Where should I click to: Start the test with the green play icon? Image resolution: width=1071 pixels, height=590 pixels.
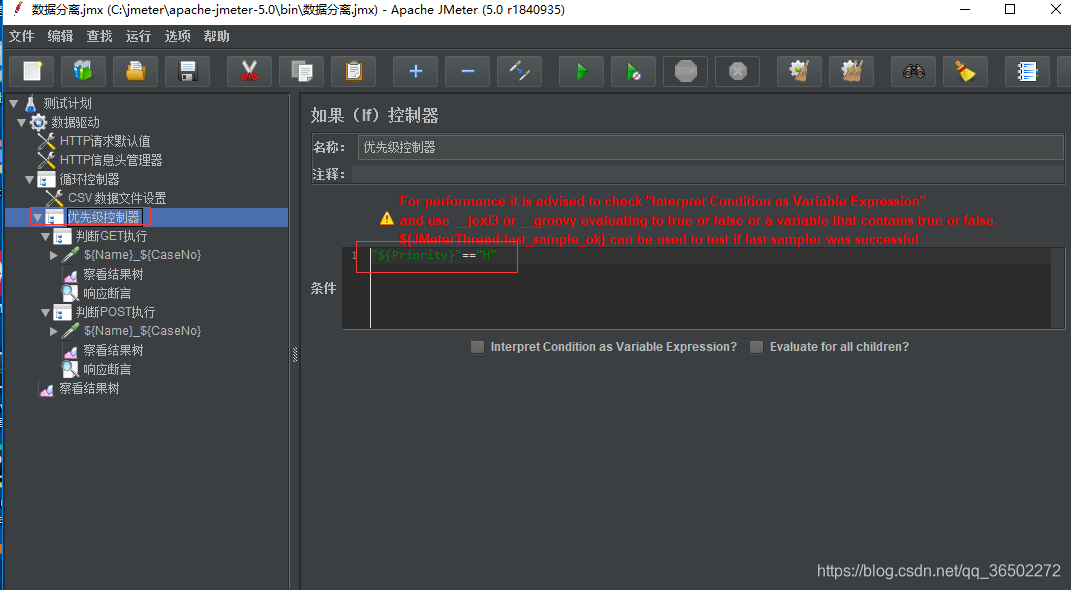tap(581, 71)
